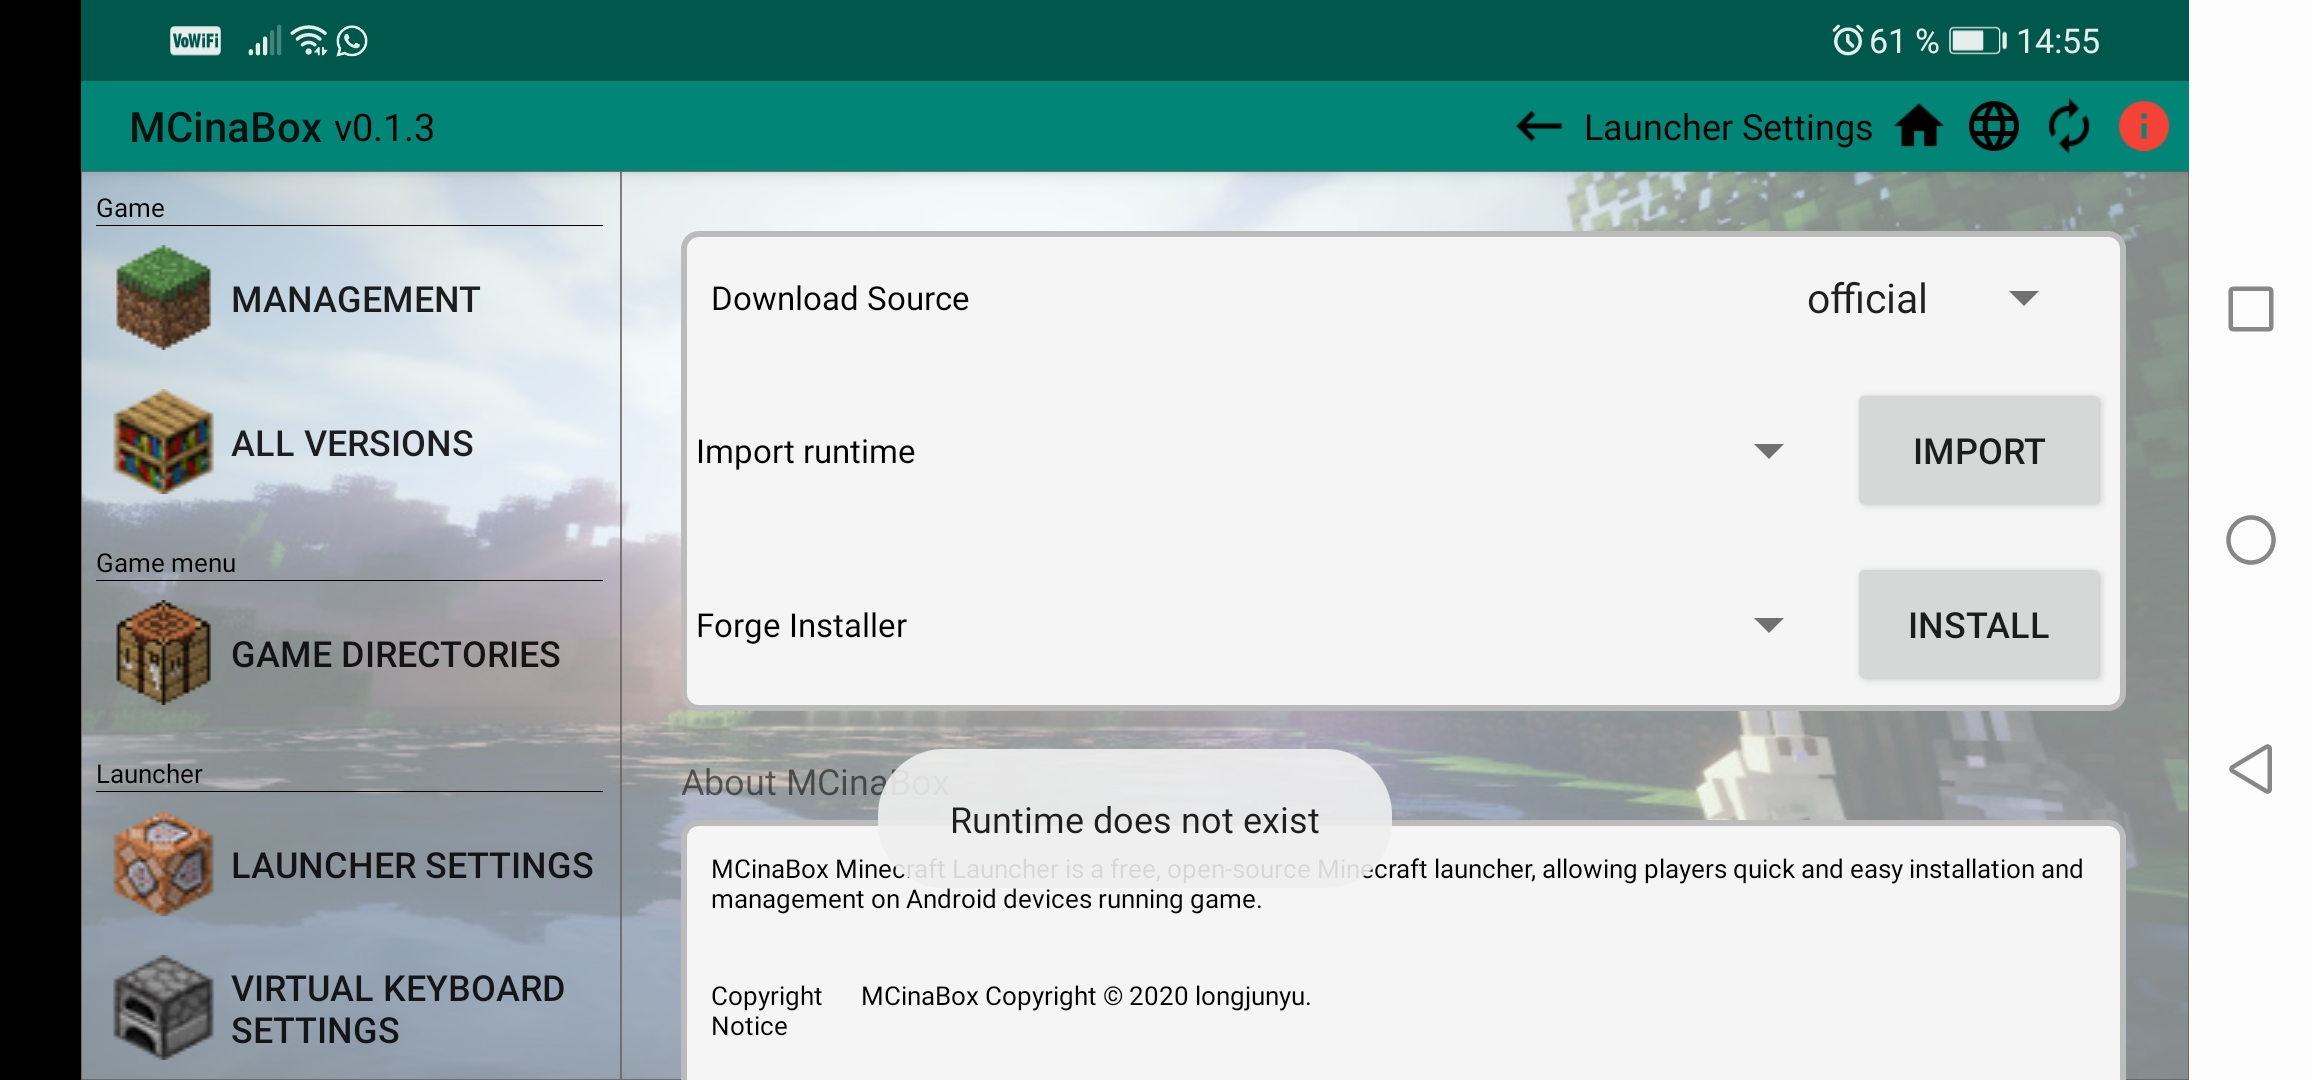
Task: Tap the furnace Virtual Keyboard icon
Action: point(163,1008)
